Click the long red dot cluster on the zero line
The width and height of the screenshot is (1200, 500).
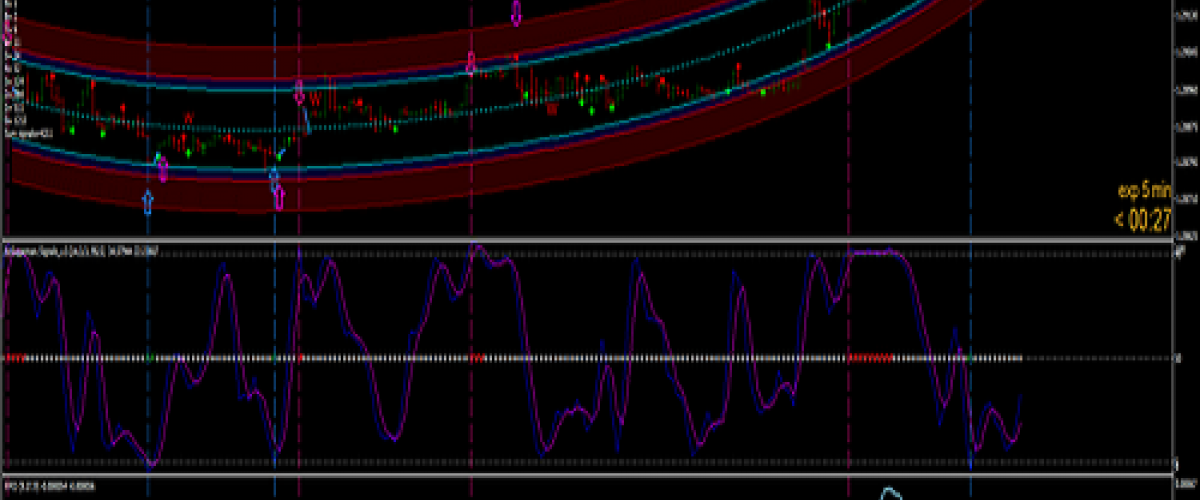[872, 357]
